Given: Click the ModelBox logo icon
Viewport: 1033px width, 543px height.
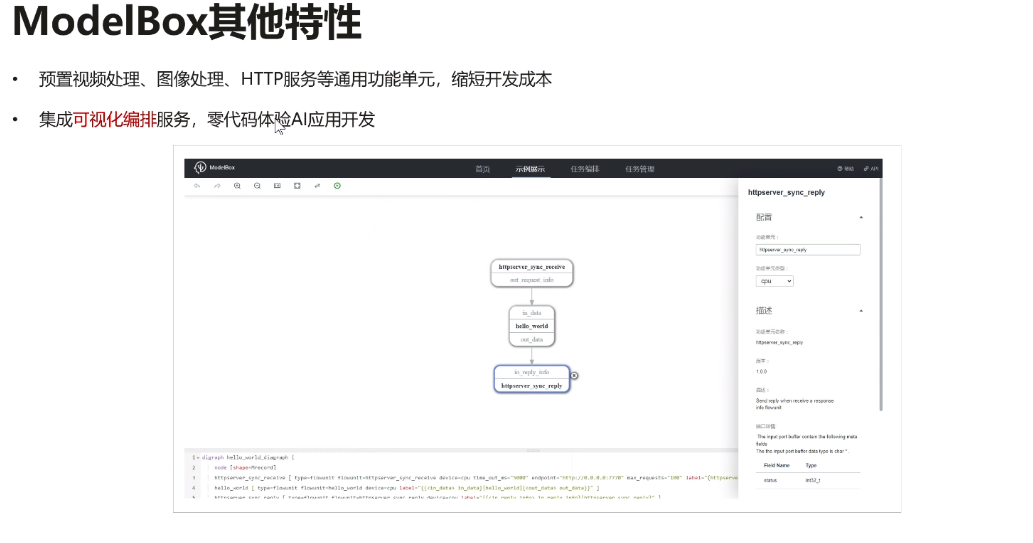Looking at the screenshot, I should coord(200,167).
